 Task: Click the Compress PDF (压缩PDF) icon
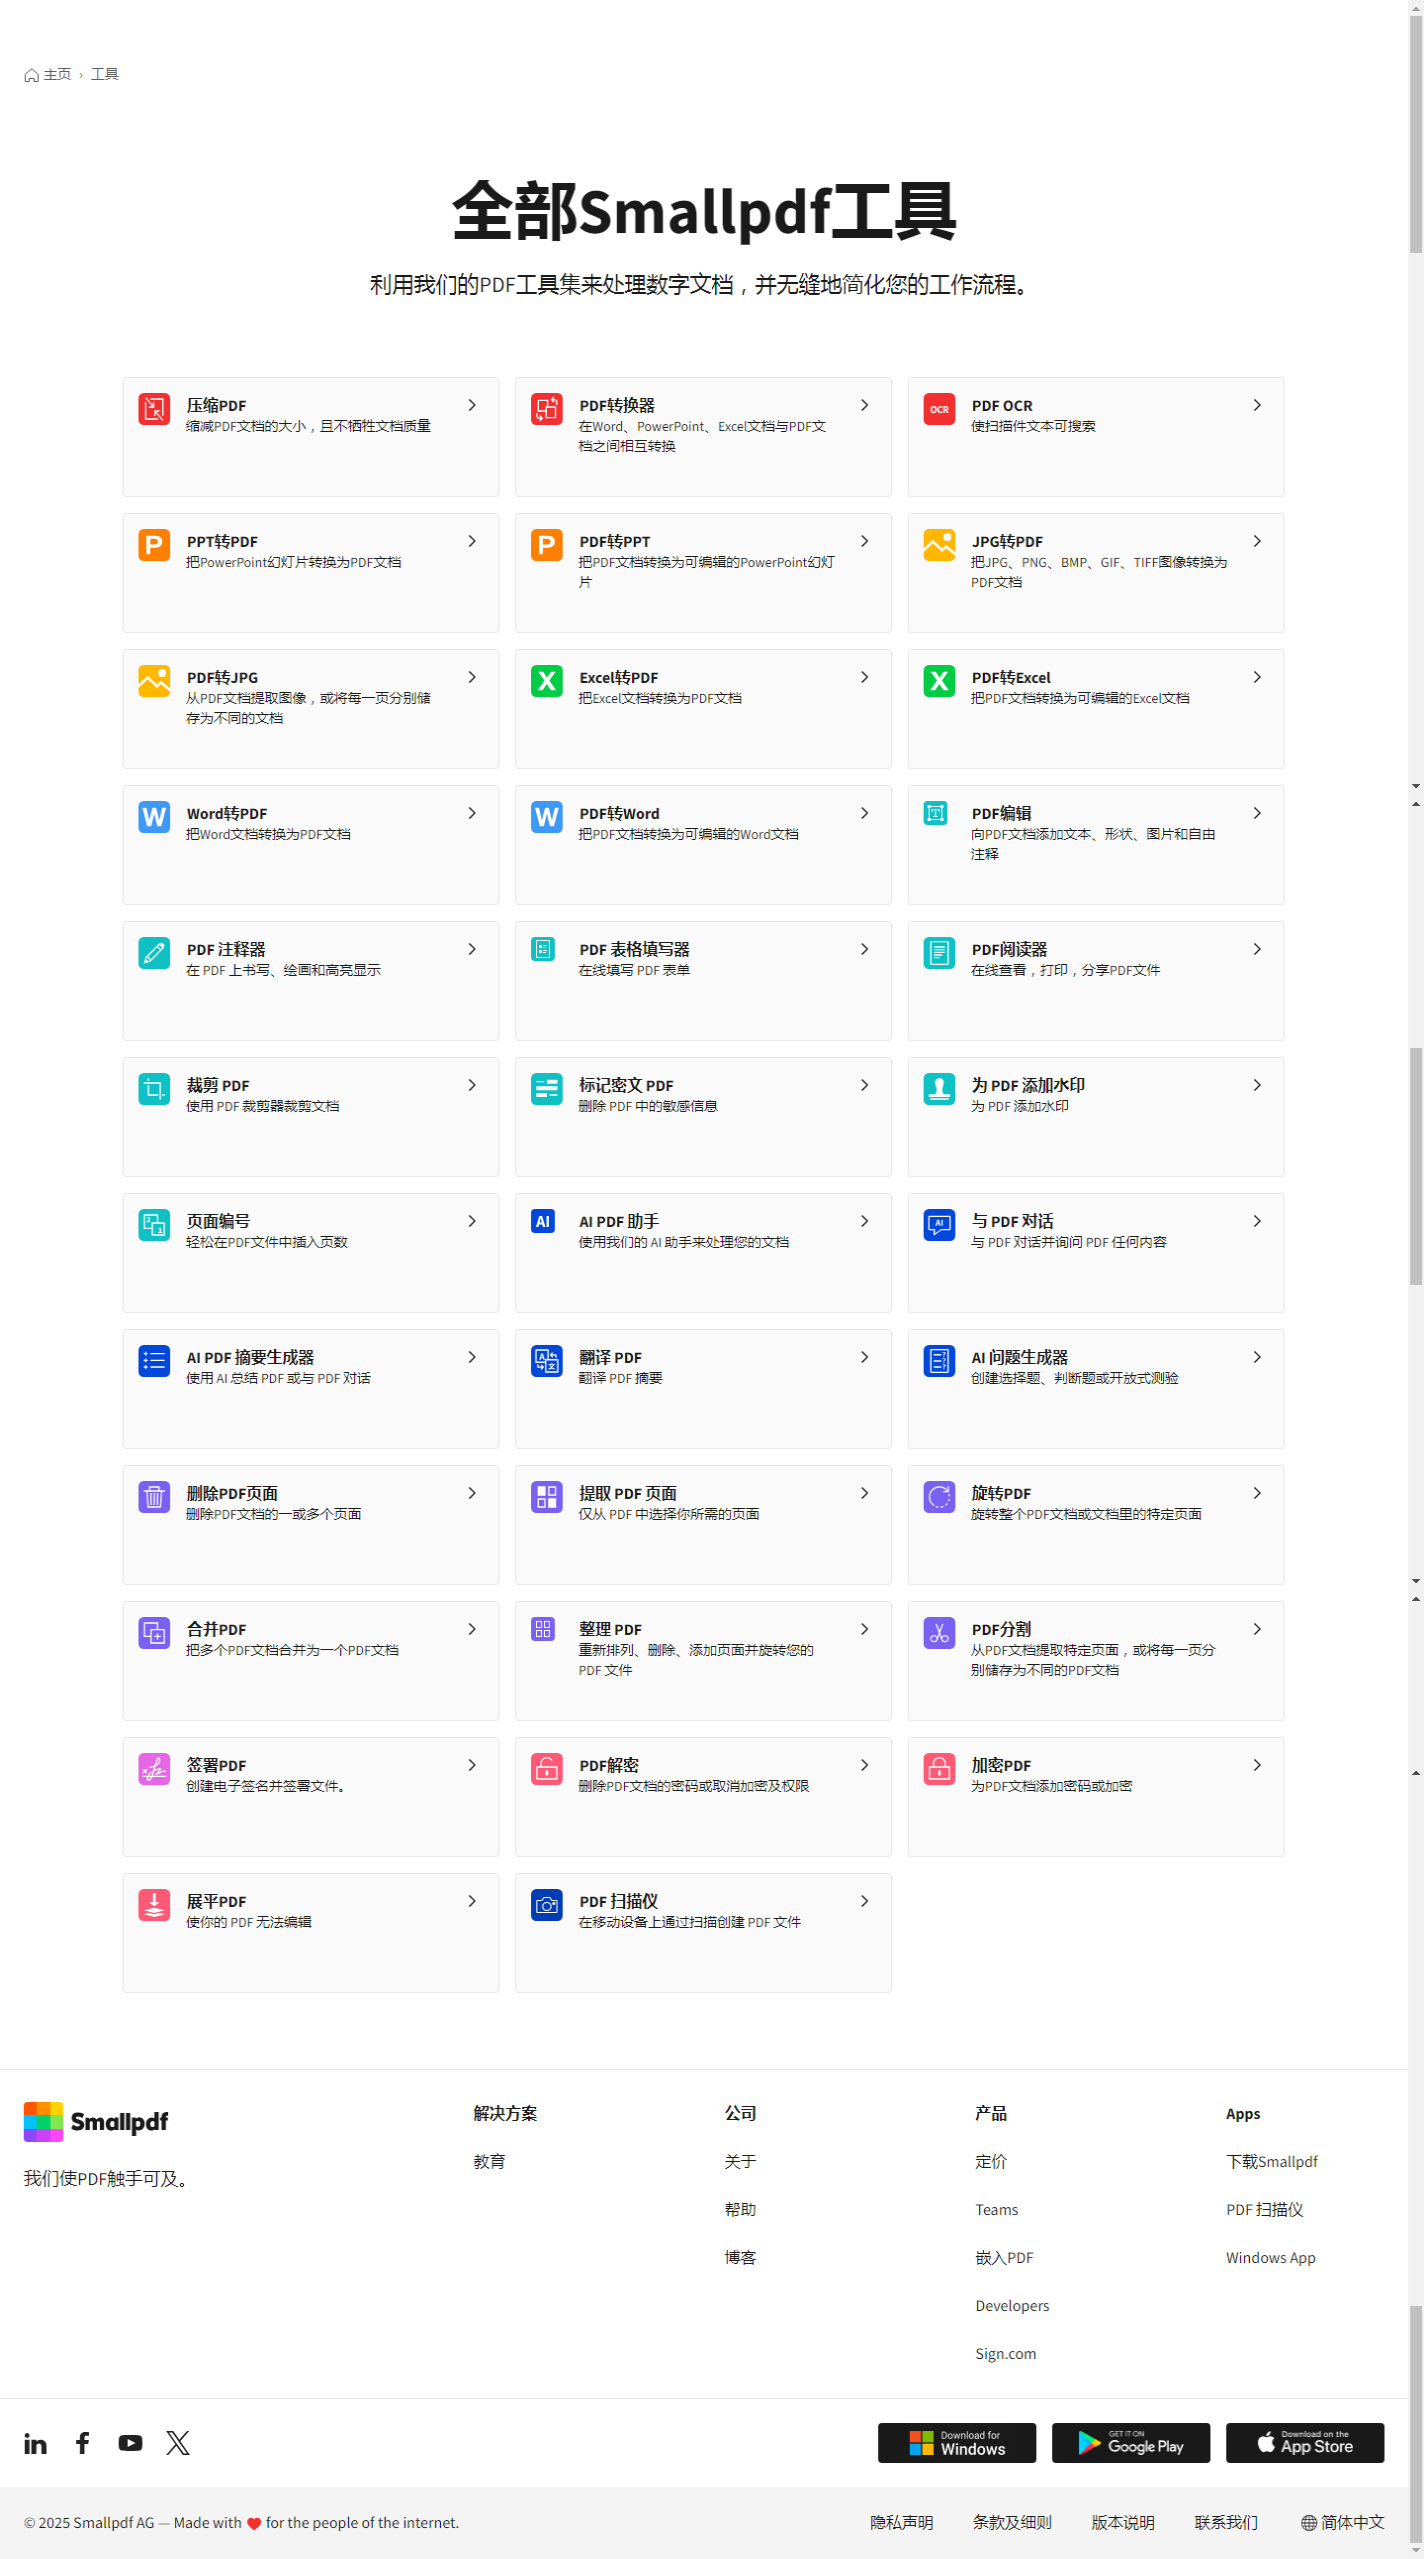(x=154, y=409)
